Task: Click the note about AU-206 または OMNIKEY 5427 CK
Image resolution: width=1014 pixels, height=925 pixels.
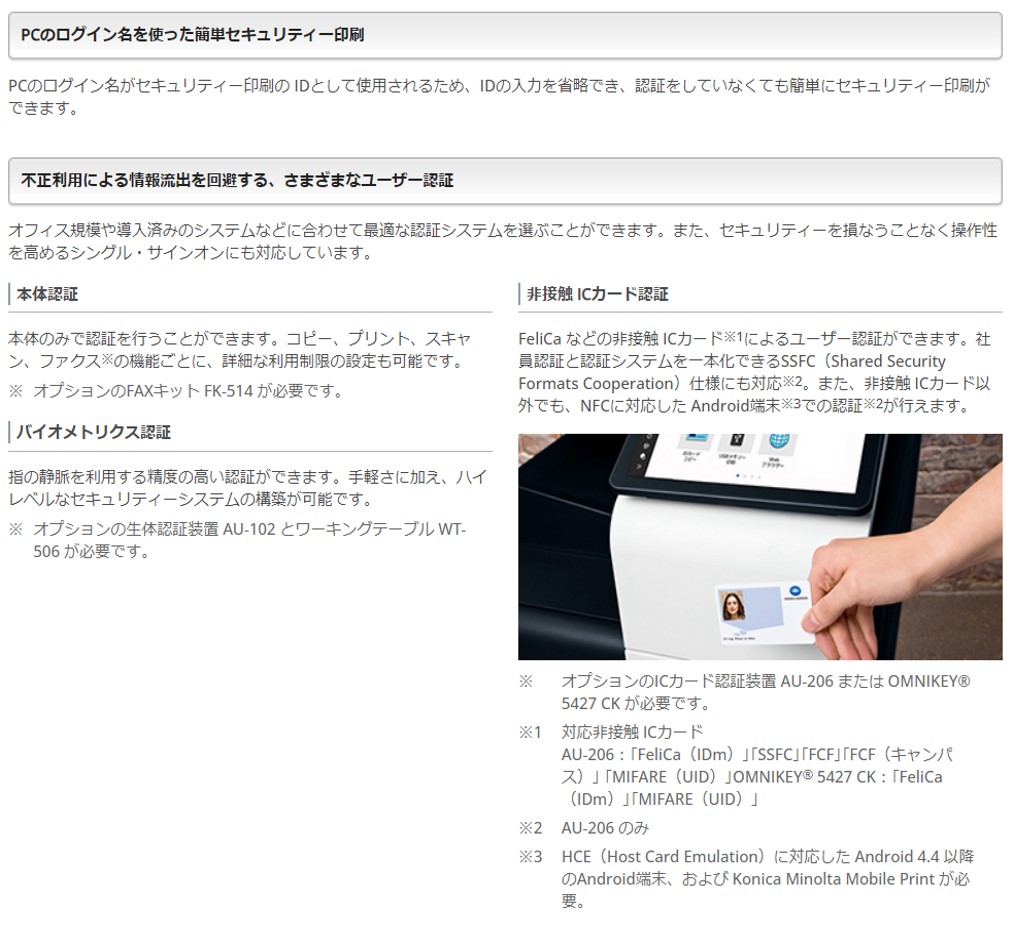Action: tap(766, 691)
